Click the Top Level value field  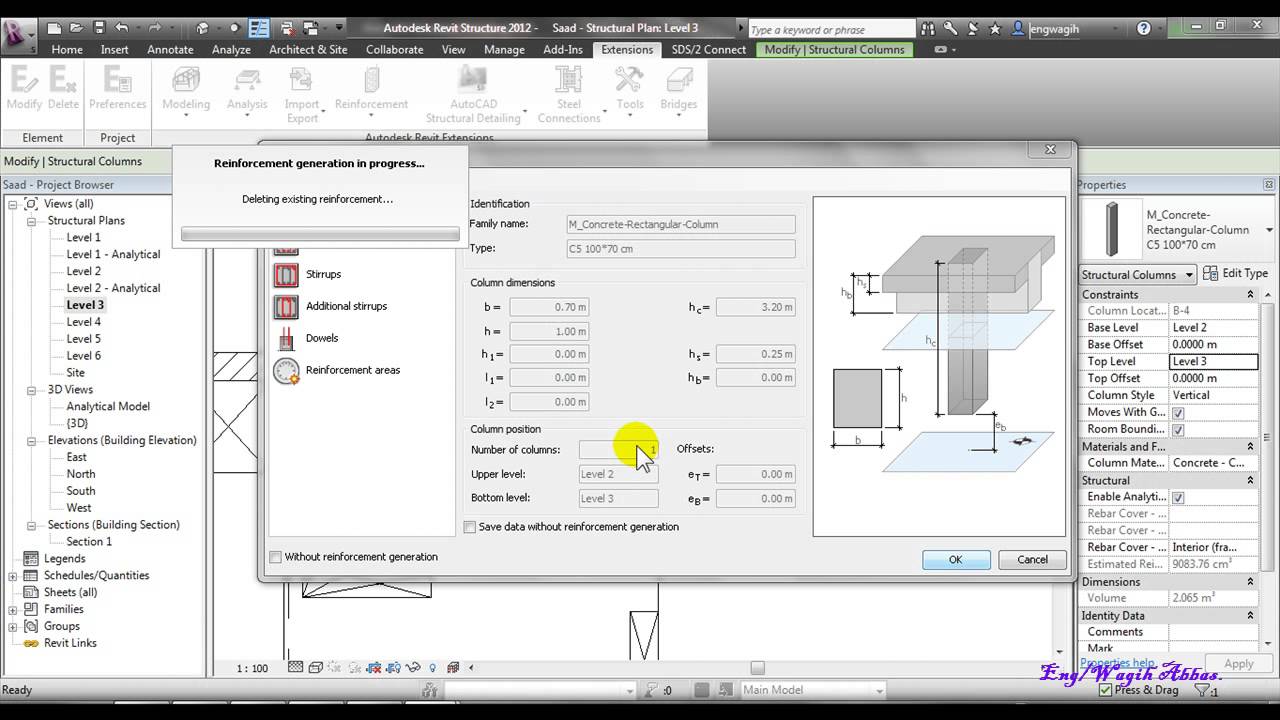[x=1213, y=361]
